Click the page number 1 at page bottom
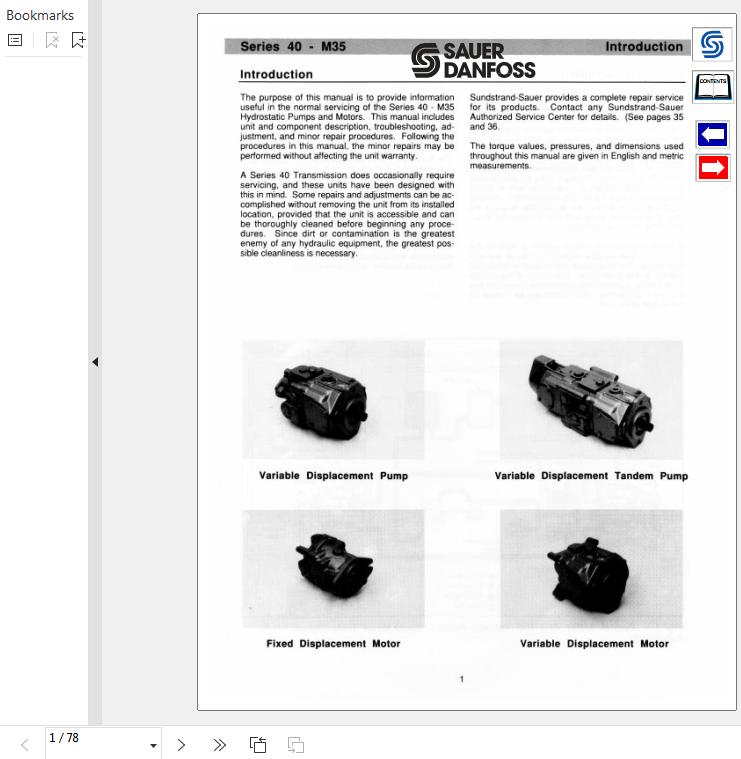Image resolution: width=741 pixels, height=759 pixels. [462, 679]
